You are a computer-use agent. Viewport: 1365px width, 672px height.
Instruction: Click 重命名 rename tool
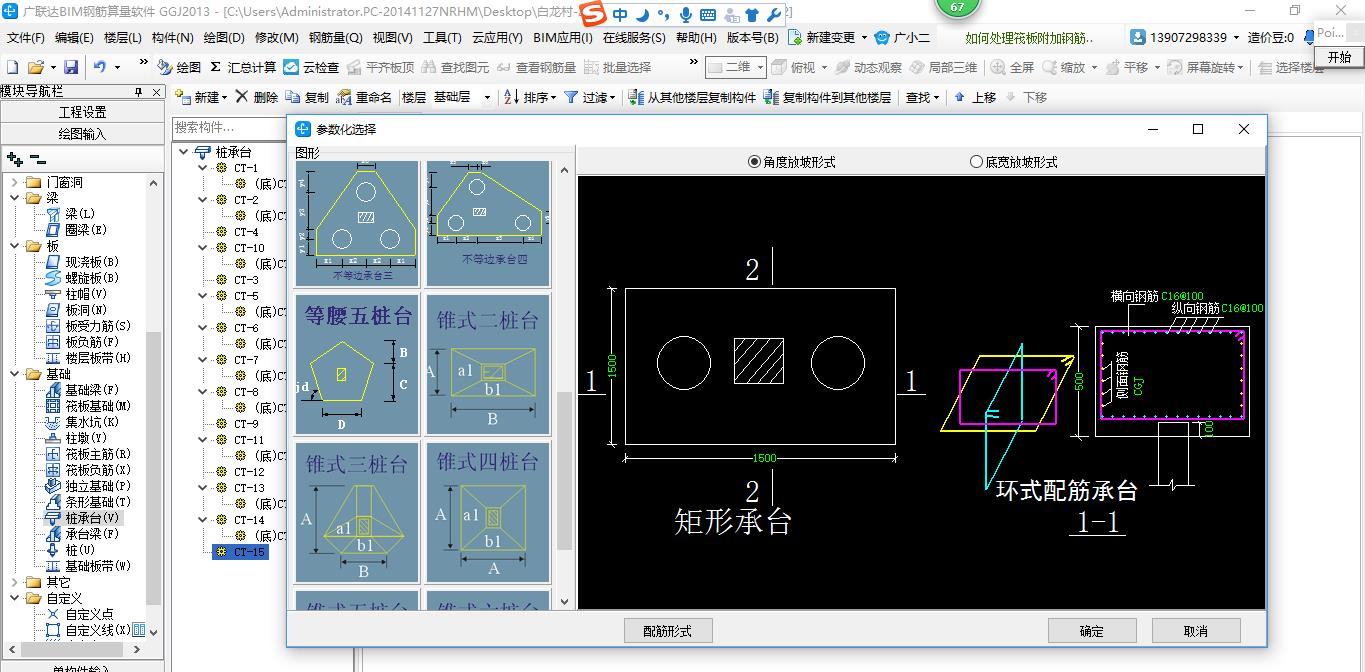coord(364,97)
